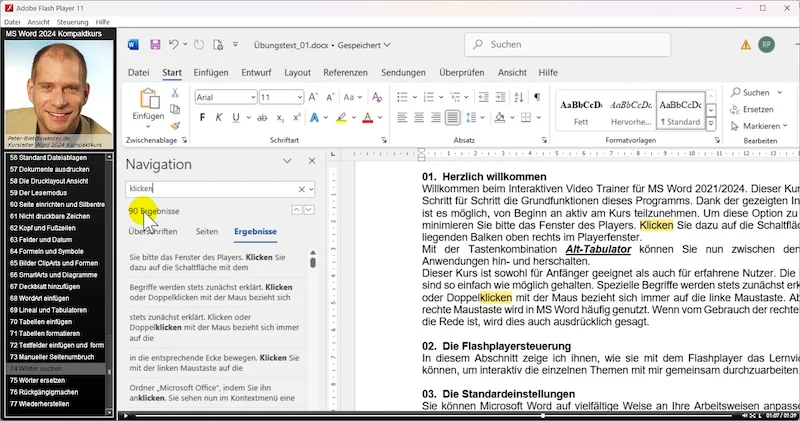800x421 pixels.
Task: Clear all formatting with the eraser A icon
Action: coord(377,97)
